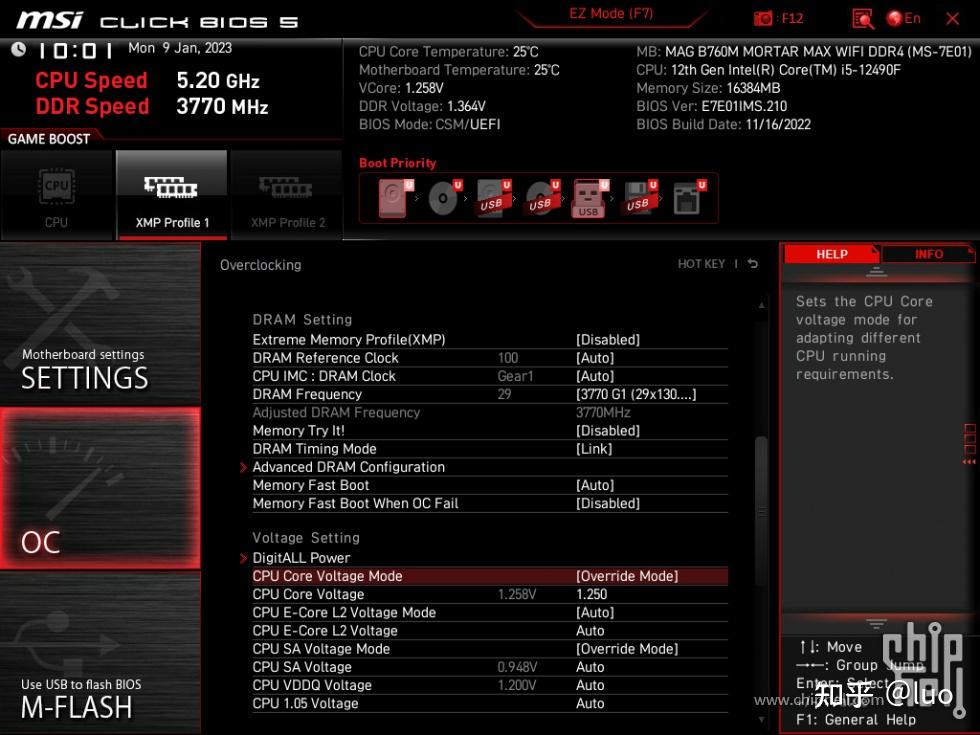
Task: Click help panel top collapse handle
Action: click(876, 272)
